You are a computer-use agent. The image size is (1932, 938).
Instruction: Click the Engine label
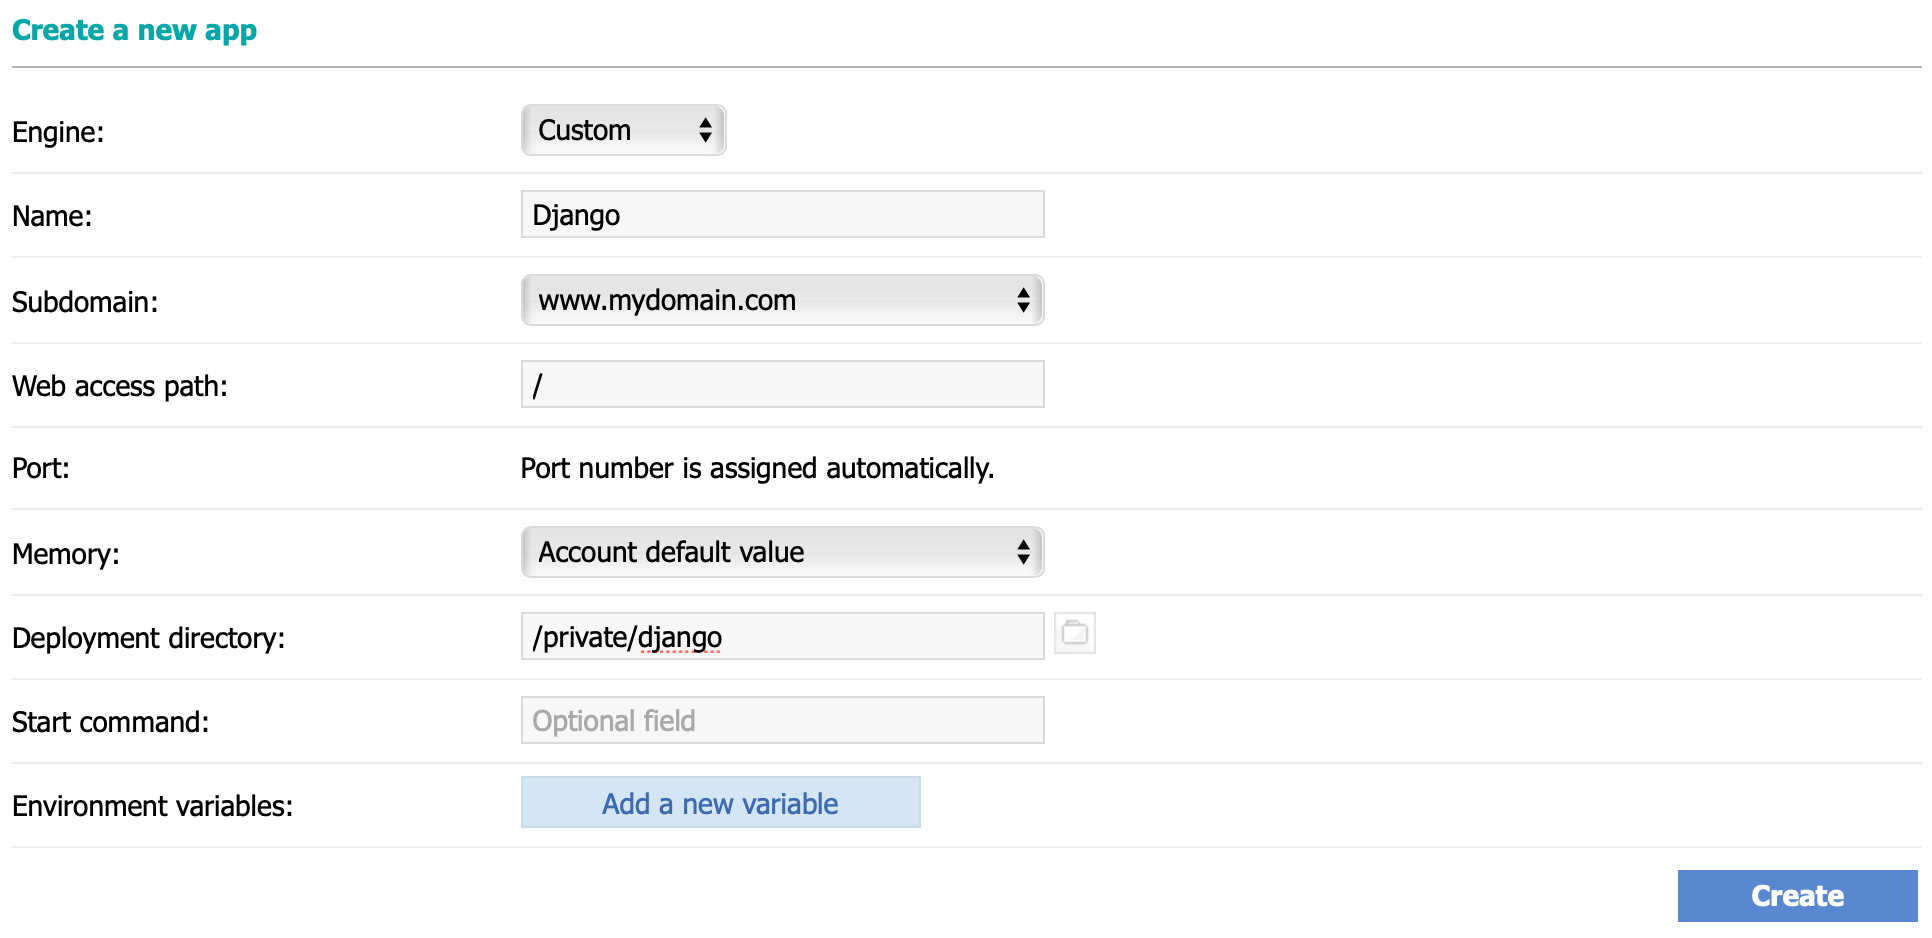(58, 132)
